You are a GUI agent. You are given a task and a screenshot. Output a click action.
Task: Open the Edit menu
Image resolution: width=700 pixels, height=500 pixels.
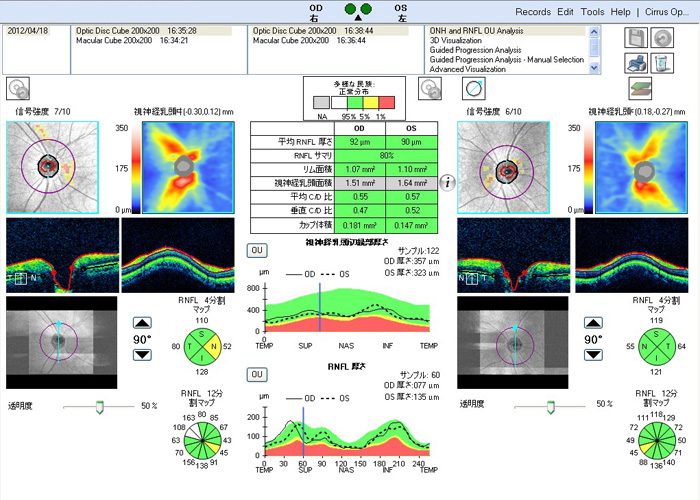coord(565,12)
